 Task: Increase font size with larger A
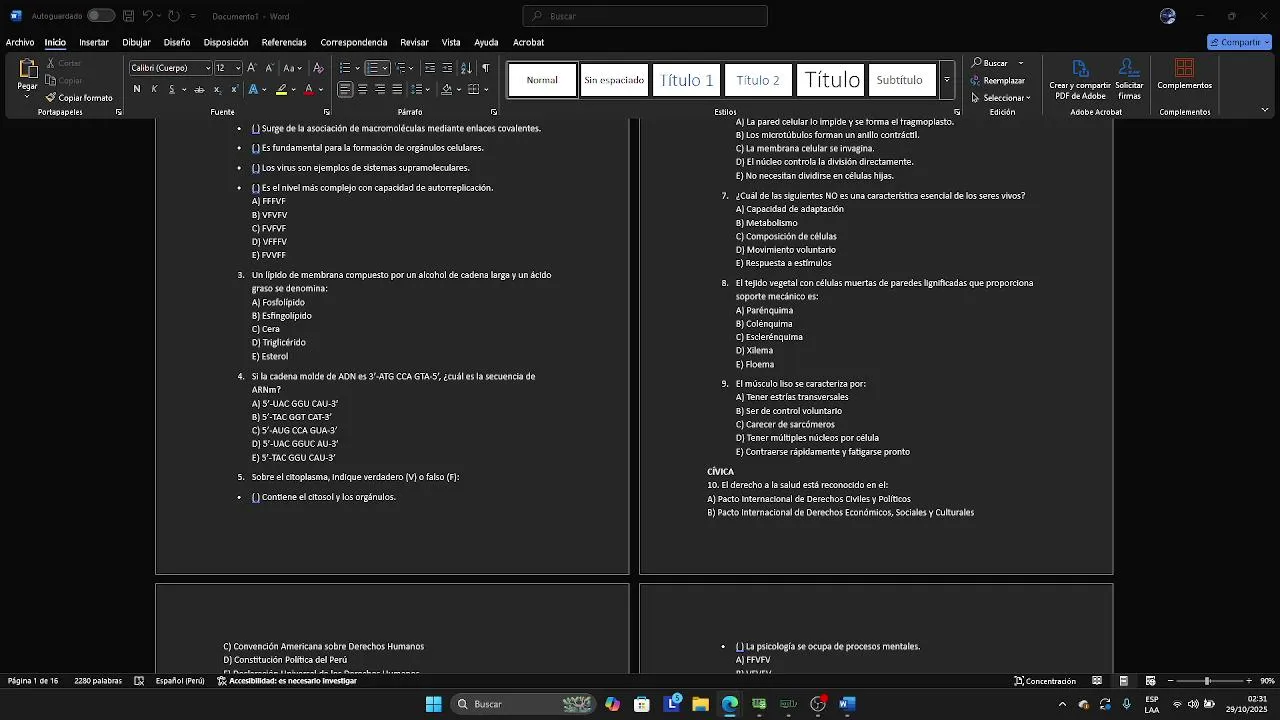252,68
